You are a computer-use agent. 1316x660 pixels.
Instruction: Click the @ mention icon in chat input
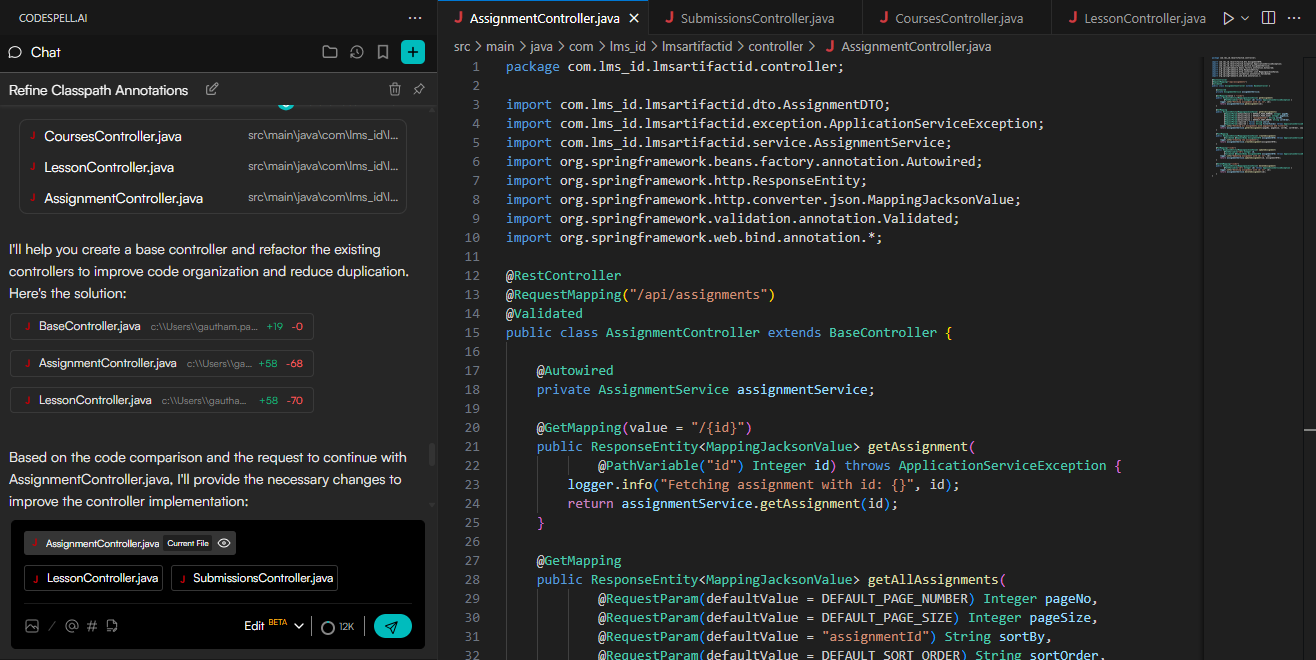pyautogui.click(x=71, y=626)
